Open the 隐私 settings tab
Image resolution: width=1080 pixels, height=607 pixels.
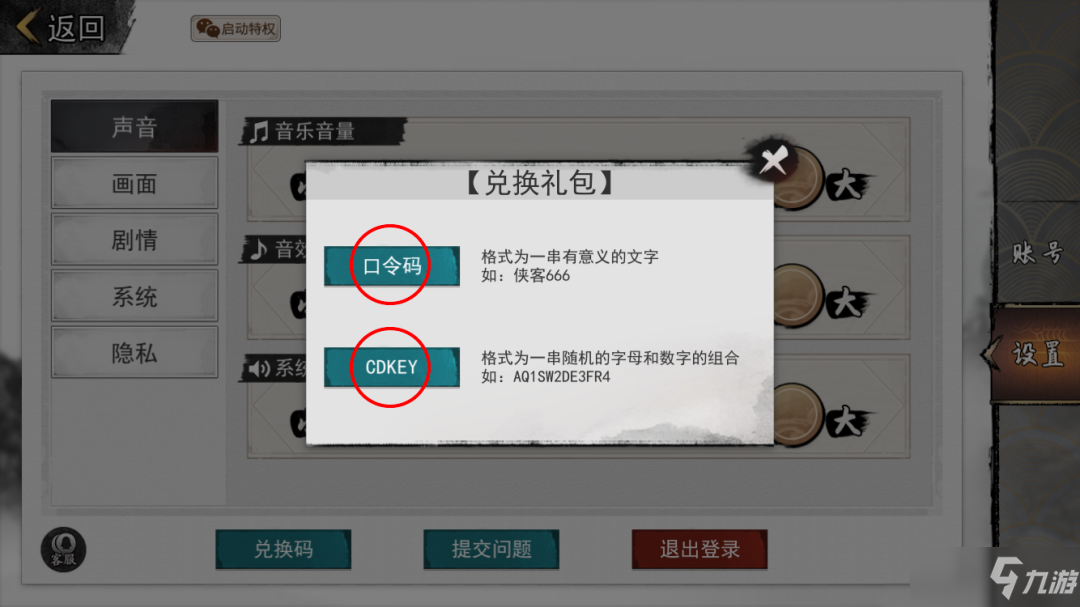134,353
